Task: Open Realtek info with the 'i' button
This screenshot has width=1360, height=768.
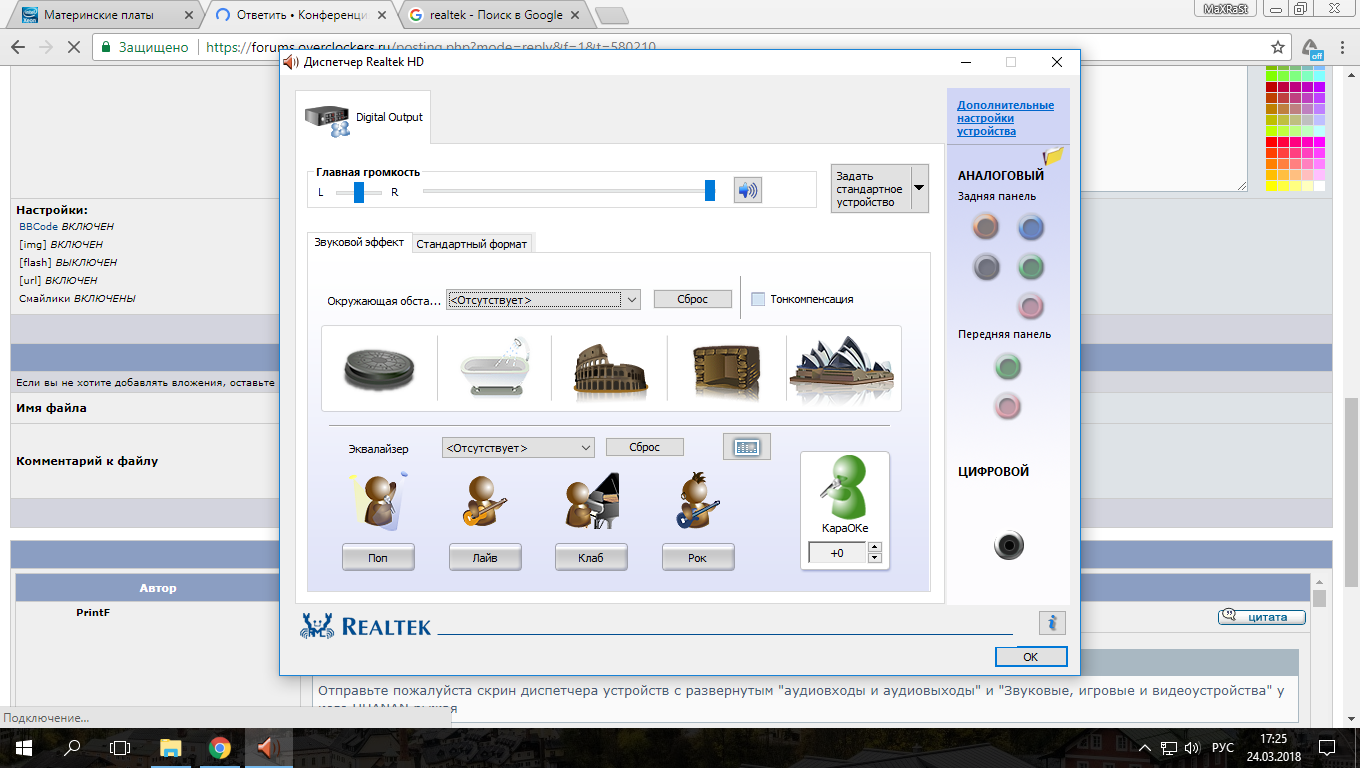Action: (1052, 623)
